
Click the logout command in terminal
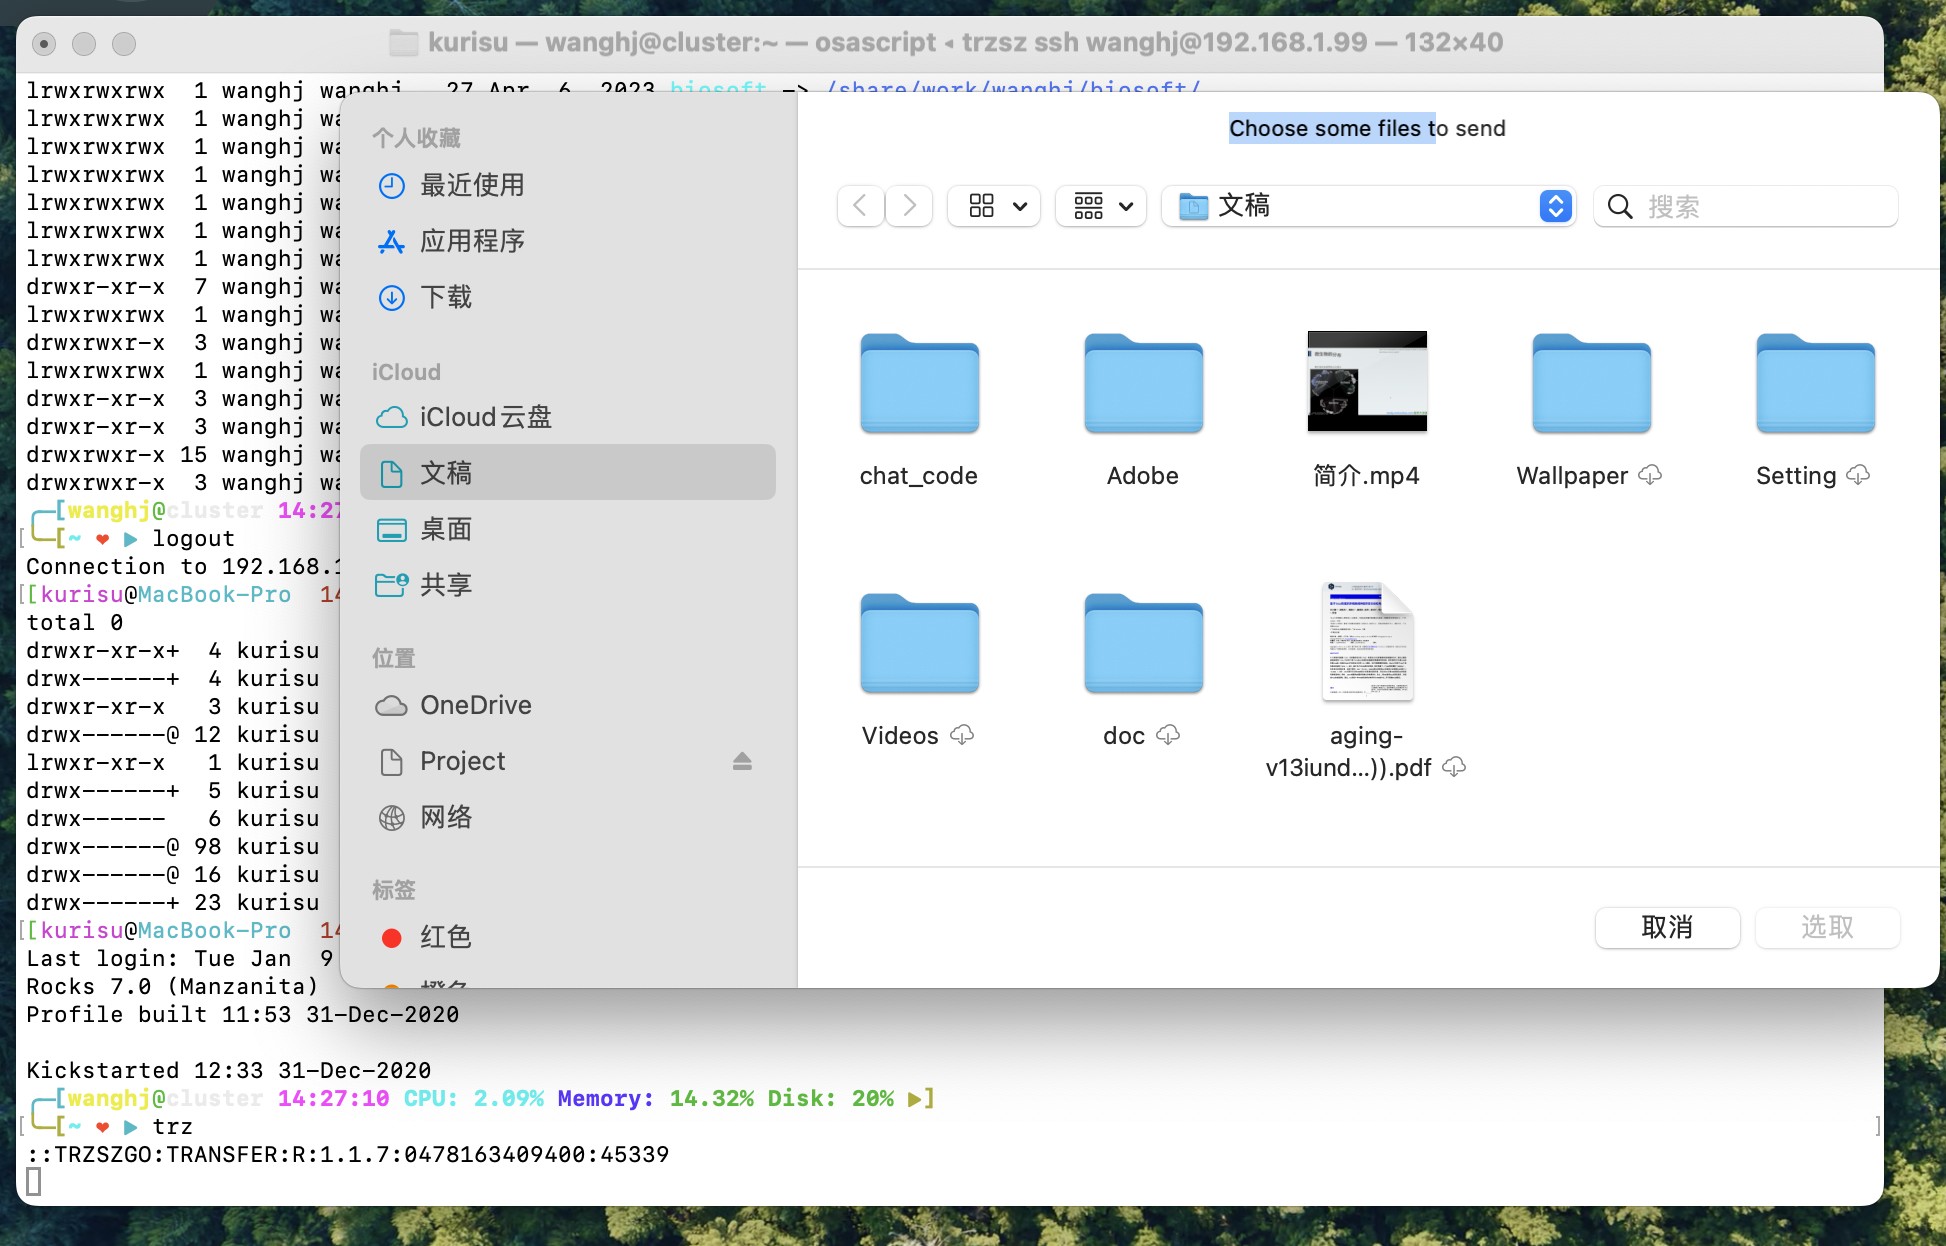(x=193, y=538)
